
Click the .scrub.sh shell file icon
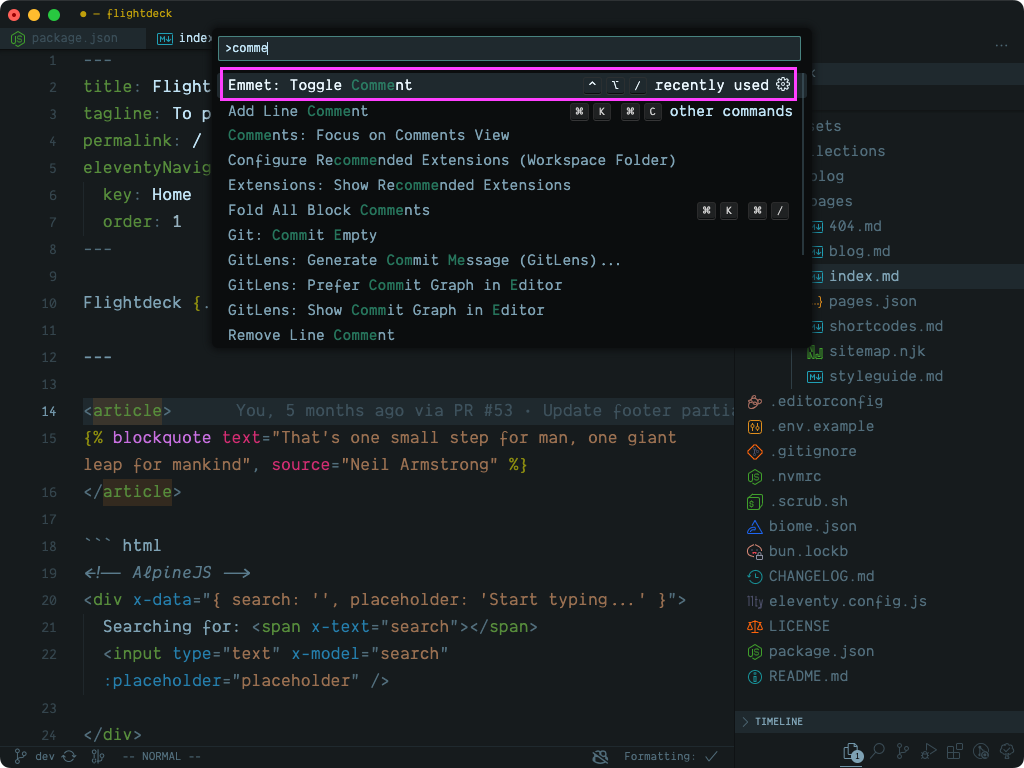(754, 502)
